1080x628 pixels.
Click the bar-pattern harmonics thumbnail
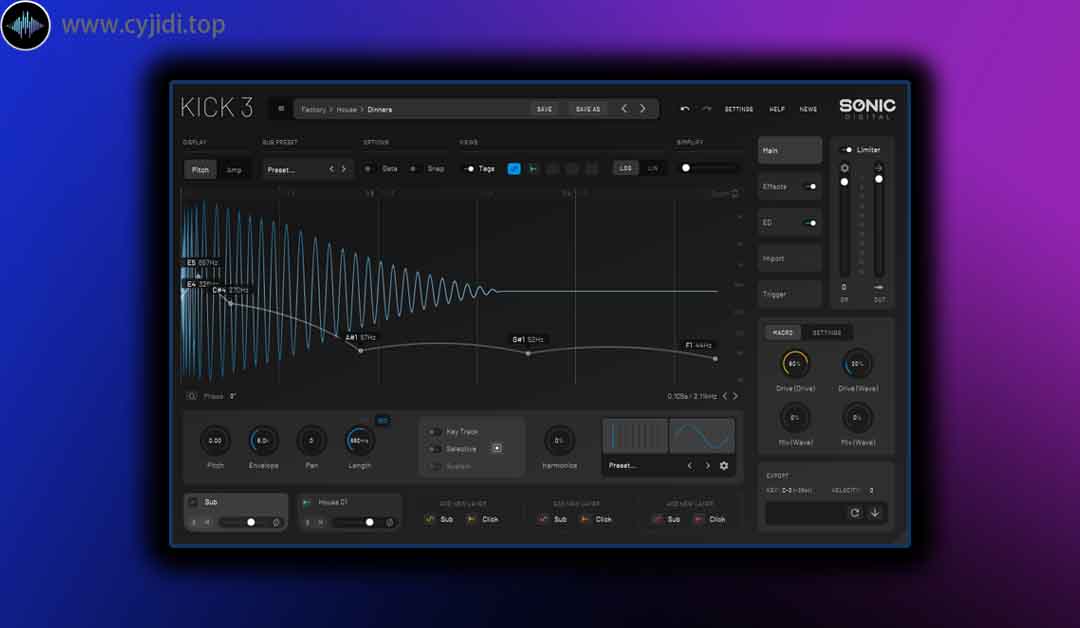pyautogui.click(x=635, y=436)
